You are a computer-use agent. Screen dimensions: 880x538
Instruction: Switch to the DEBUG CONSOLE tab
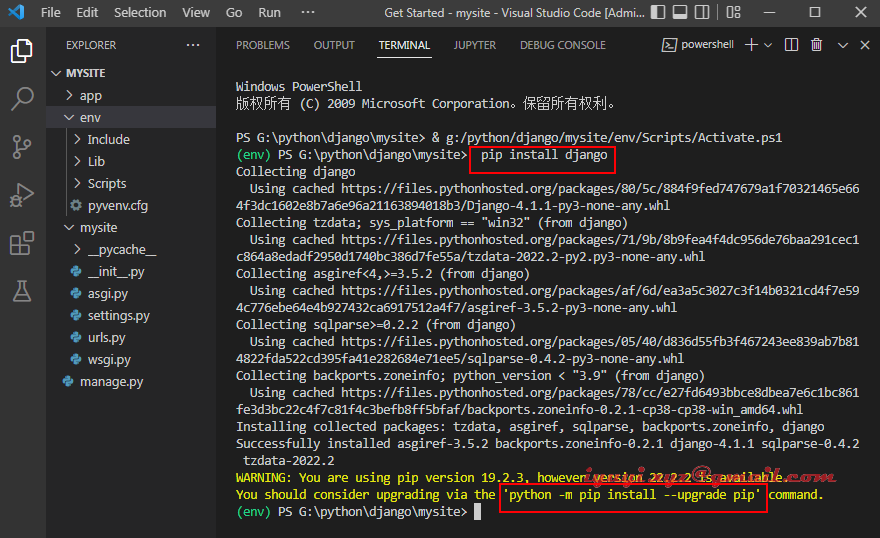coord(562,45)
